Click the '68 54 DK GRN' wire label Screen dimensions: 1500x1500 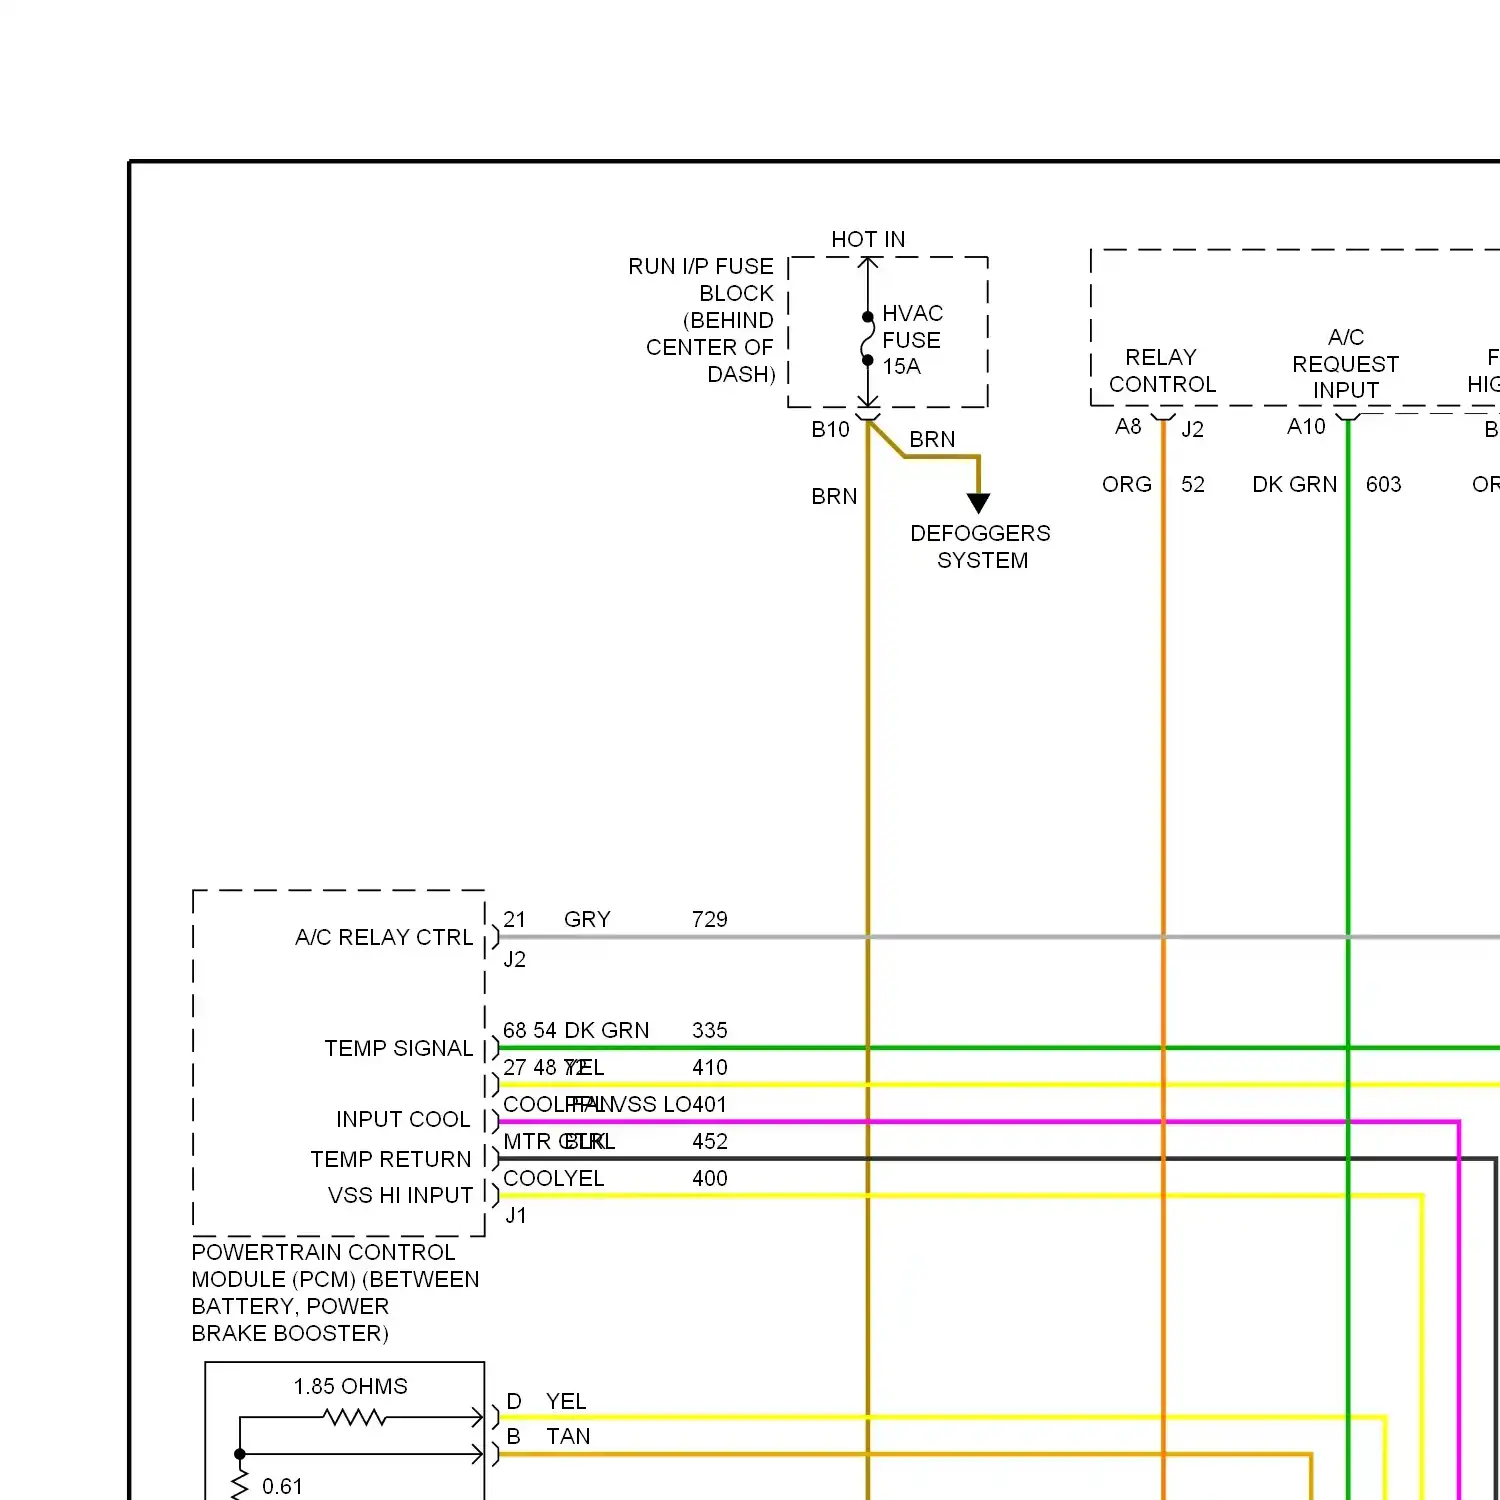(x=576, y=1030)
